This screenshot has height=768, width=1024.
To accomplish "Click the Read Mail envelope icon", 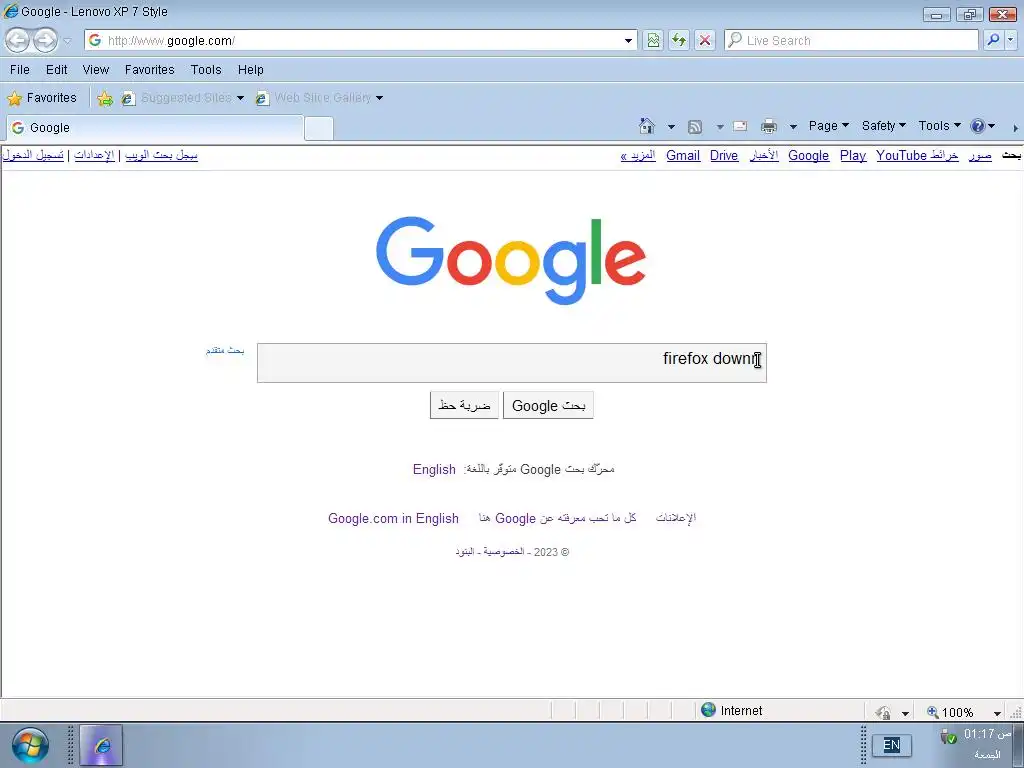I will pyautogui.click(x=740, y=126).
